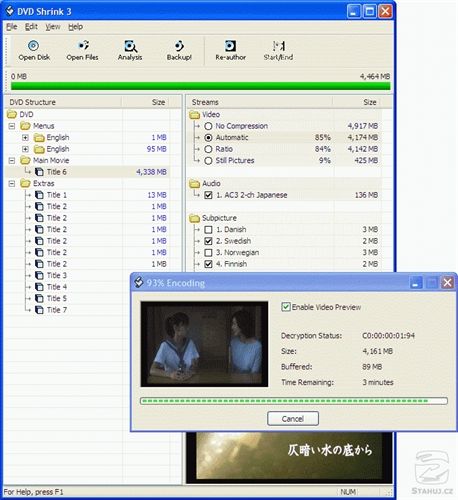This screenshot has width=458, height=500.
Task: Expand the first English menu node
Action: (x=25, y=138)
